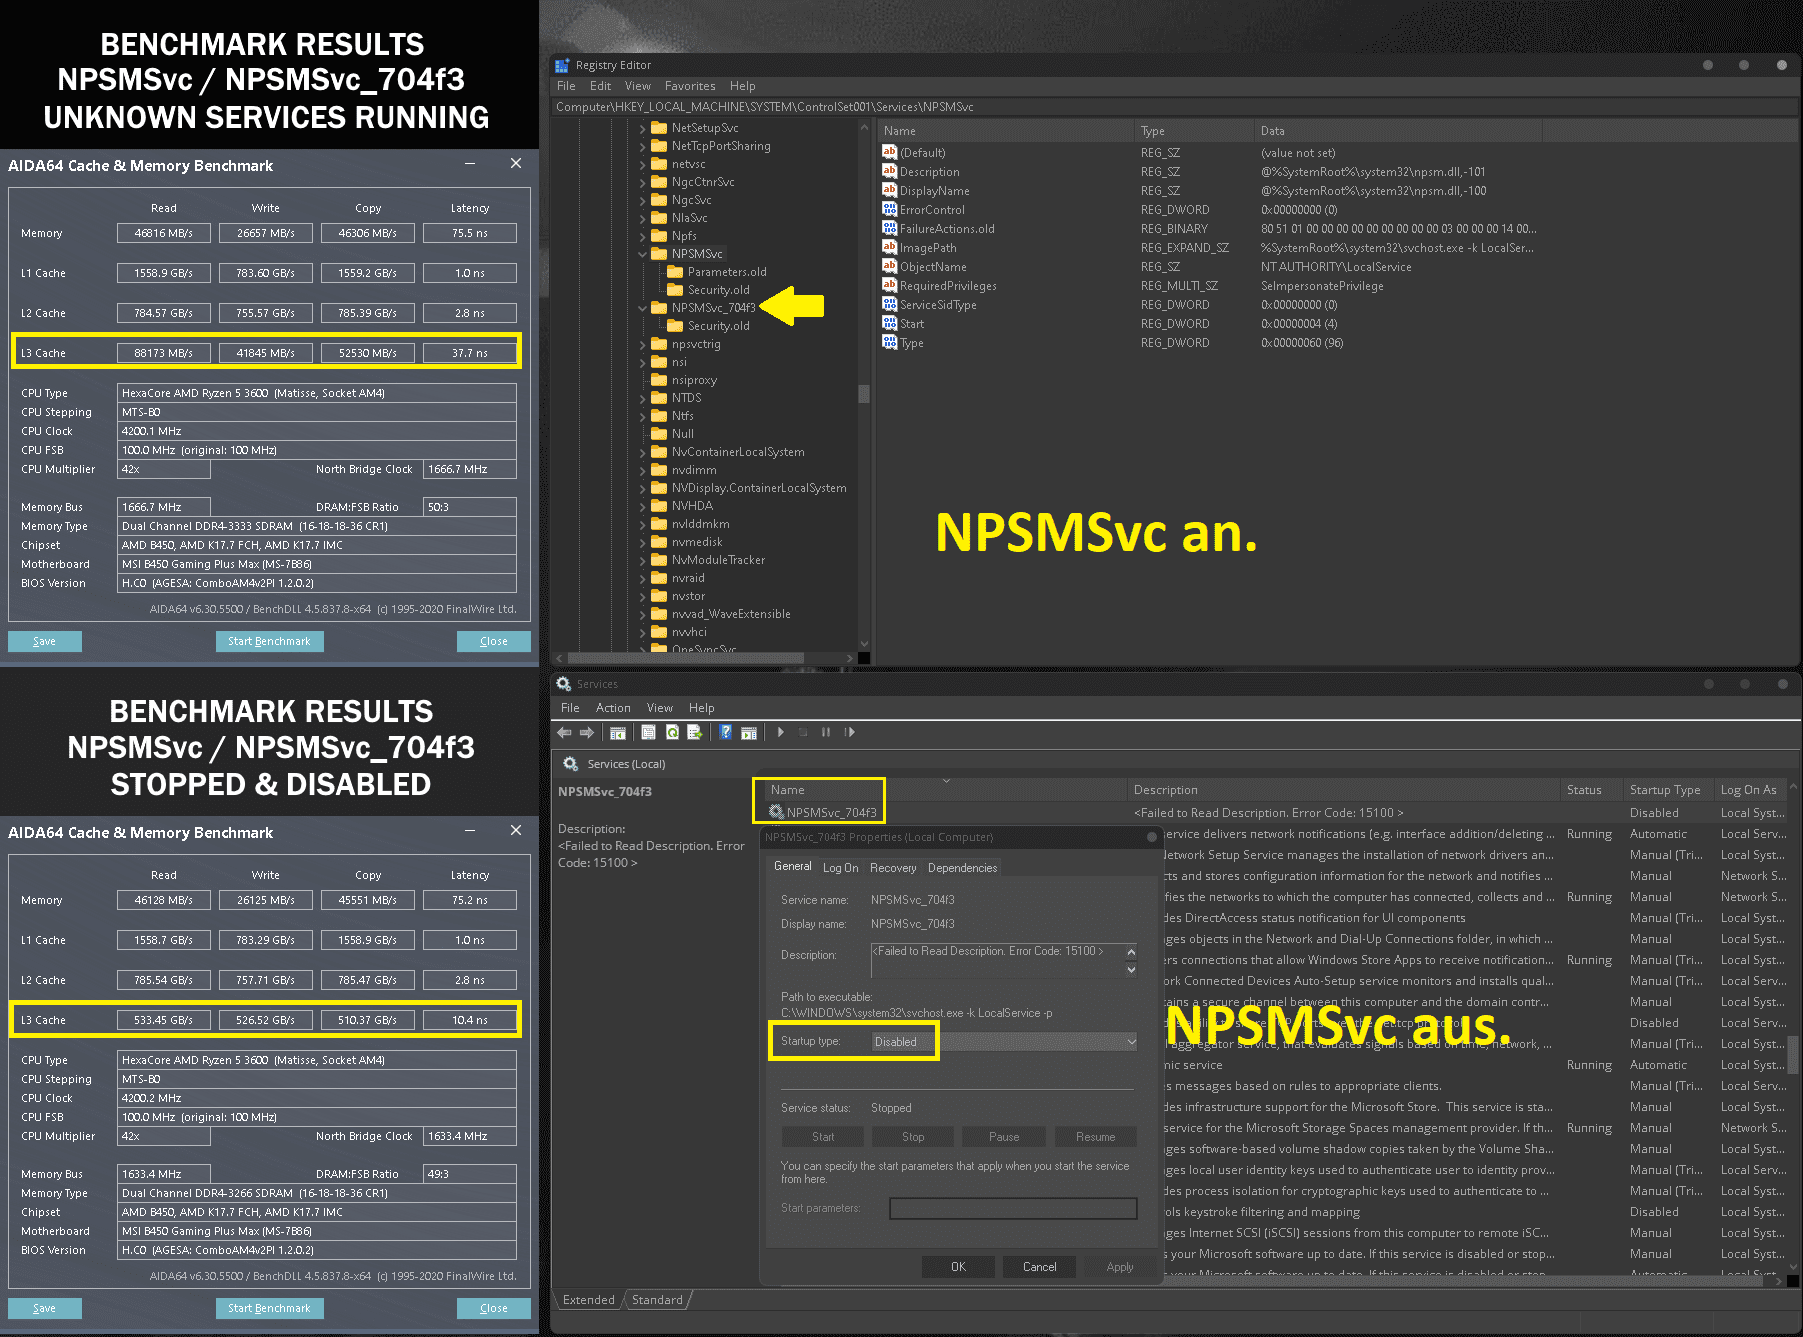Open the Startup type dropdown showing Disabled
This screenshot has height=1337, width=1803.
(x=1004, y=1042)
